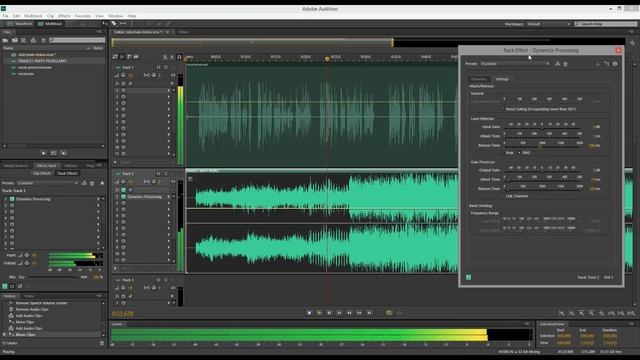Switch to the Media Browser tab
Image resolution: width=640 pixels, height=360 pixels.
tap(16, 166)
